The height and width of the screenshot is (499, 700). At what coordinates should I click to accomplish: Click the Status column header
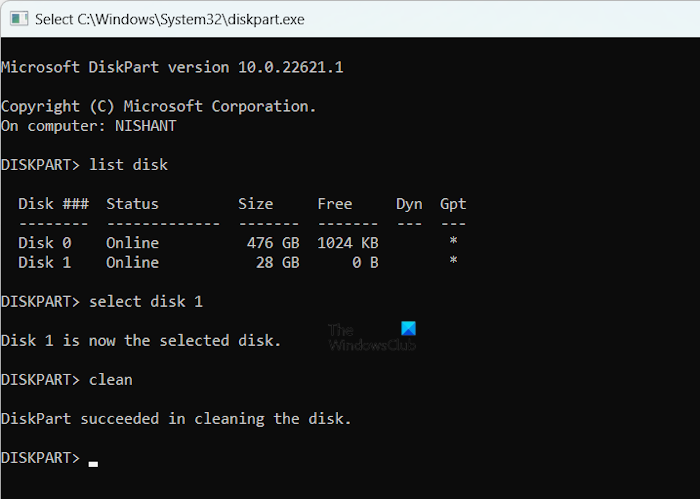(x=132, y=204)
